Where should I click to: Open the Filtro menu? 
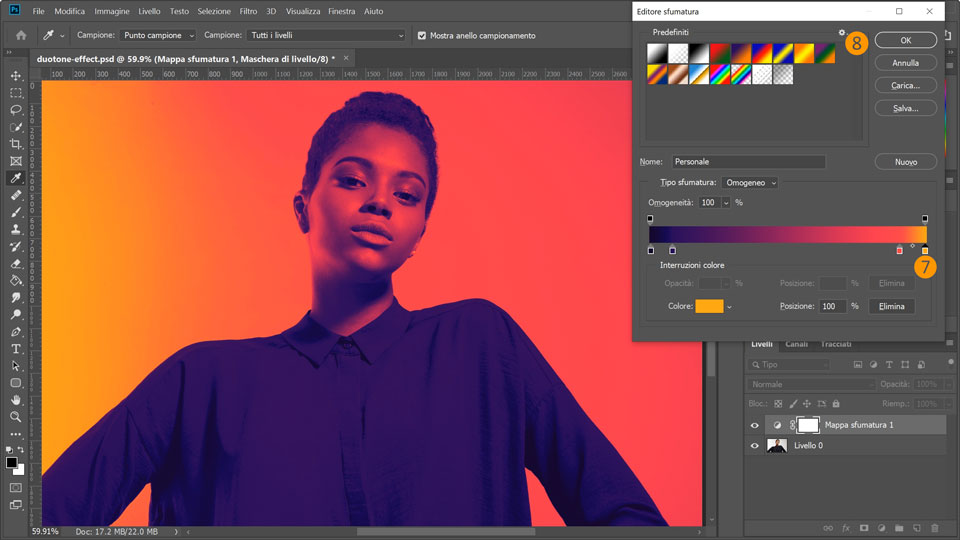[x=248, y=11]
